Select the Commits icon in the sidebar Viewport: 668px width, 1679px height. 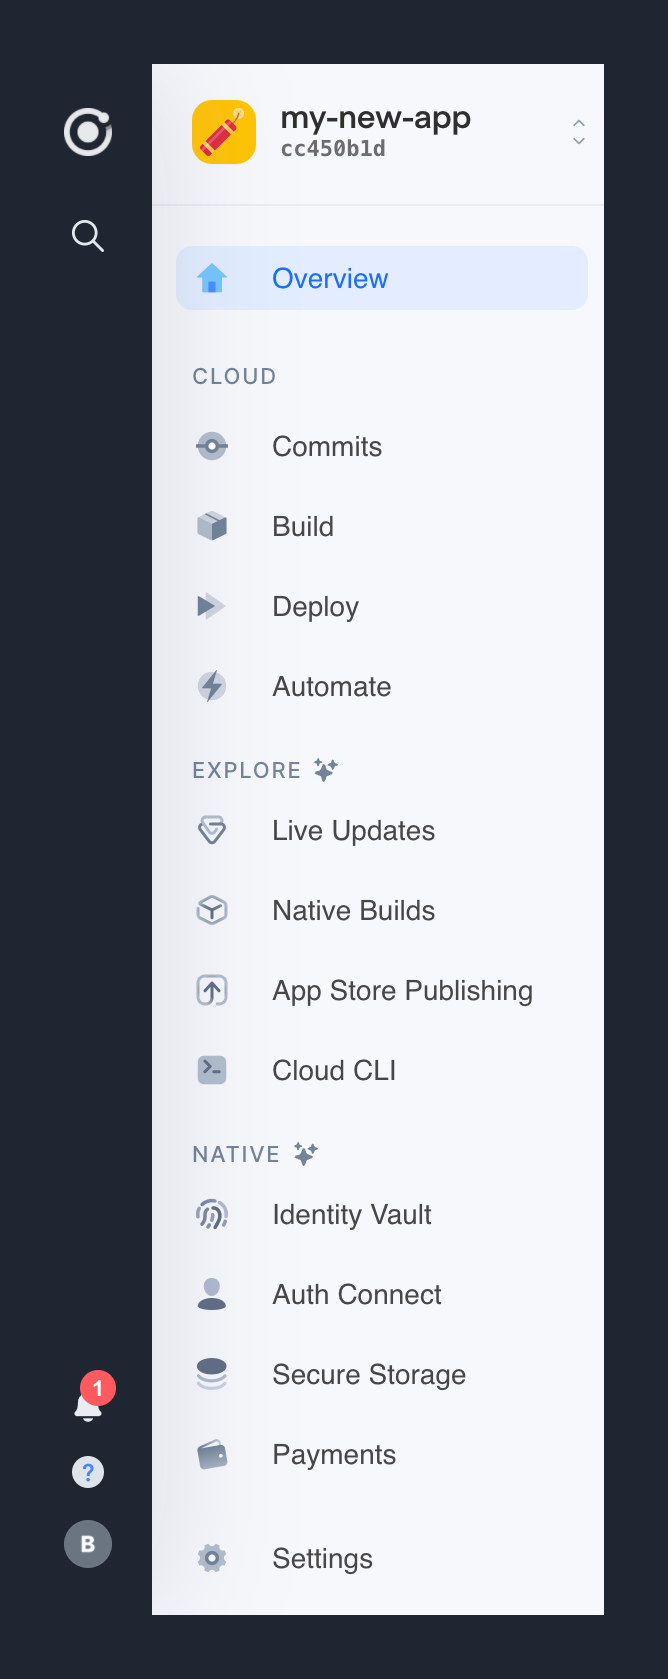(x=212, y=446)
